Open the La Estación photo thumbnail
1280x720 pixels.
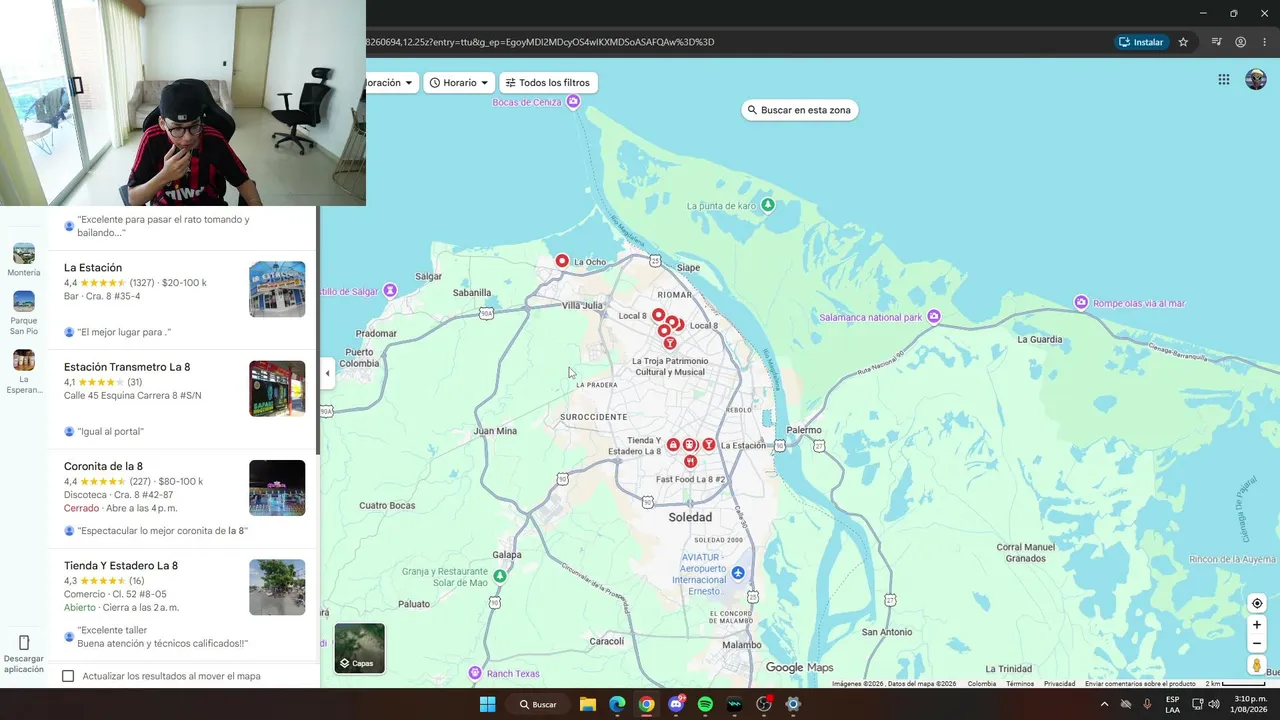(x=277, y=289)
